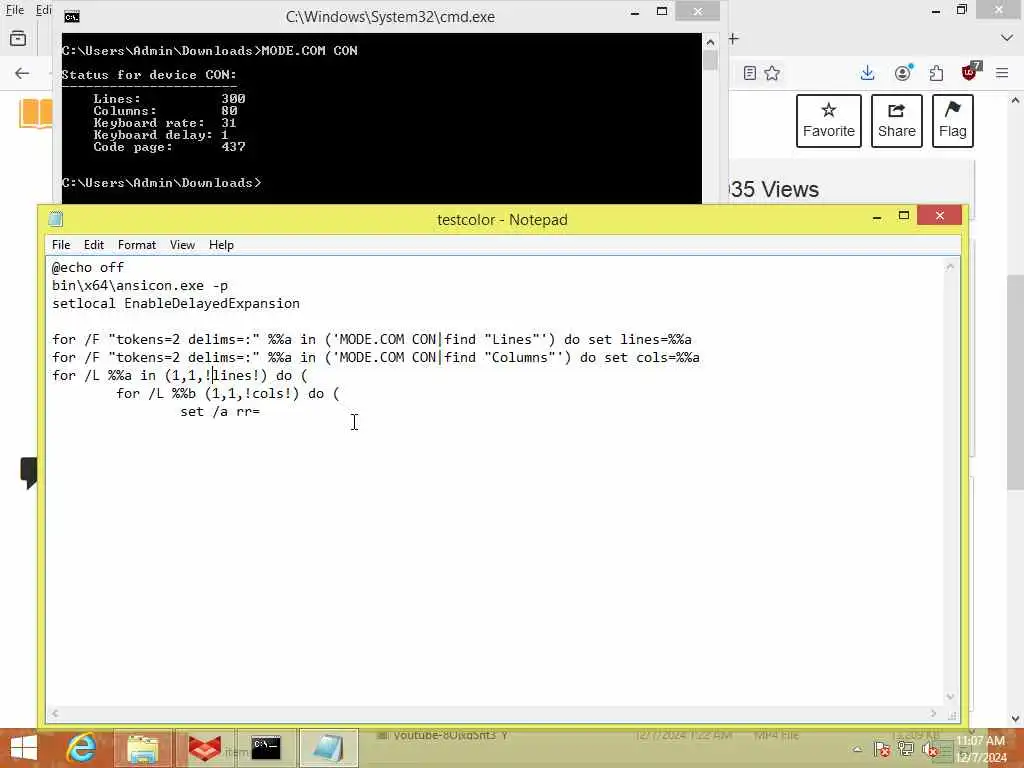The width and height of the screenshot is (1024, 768).
Task: Click the orange book logo on webpage
Action: click(x=36, y=114)
